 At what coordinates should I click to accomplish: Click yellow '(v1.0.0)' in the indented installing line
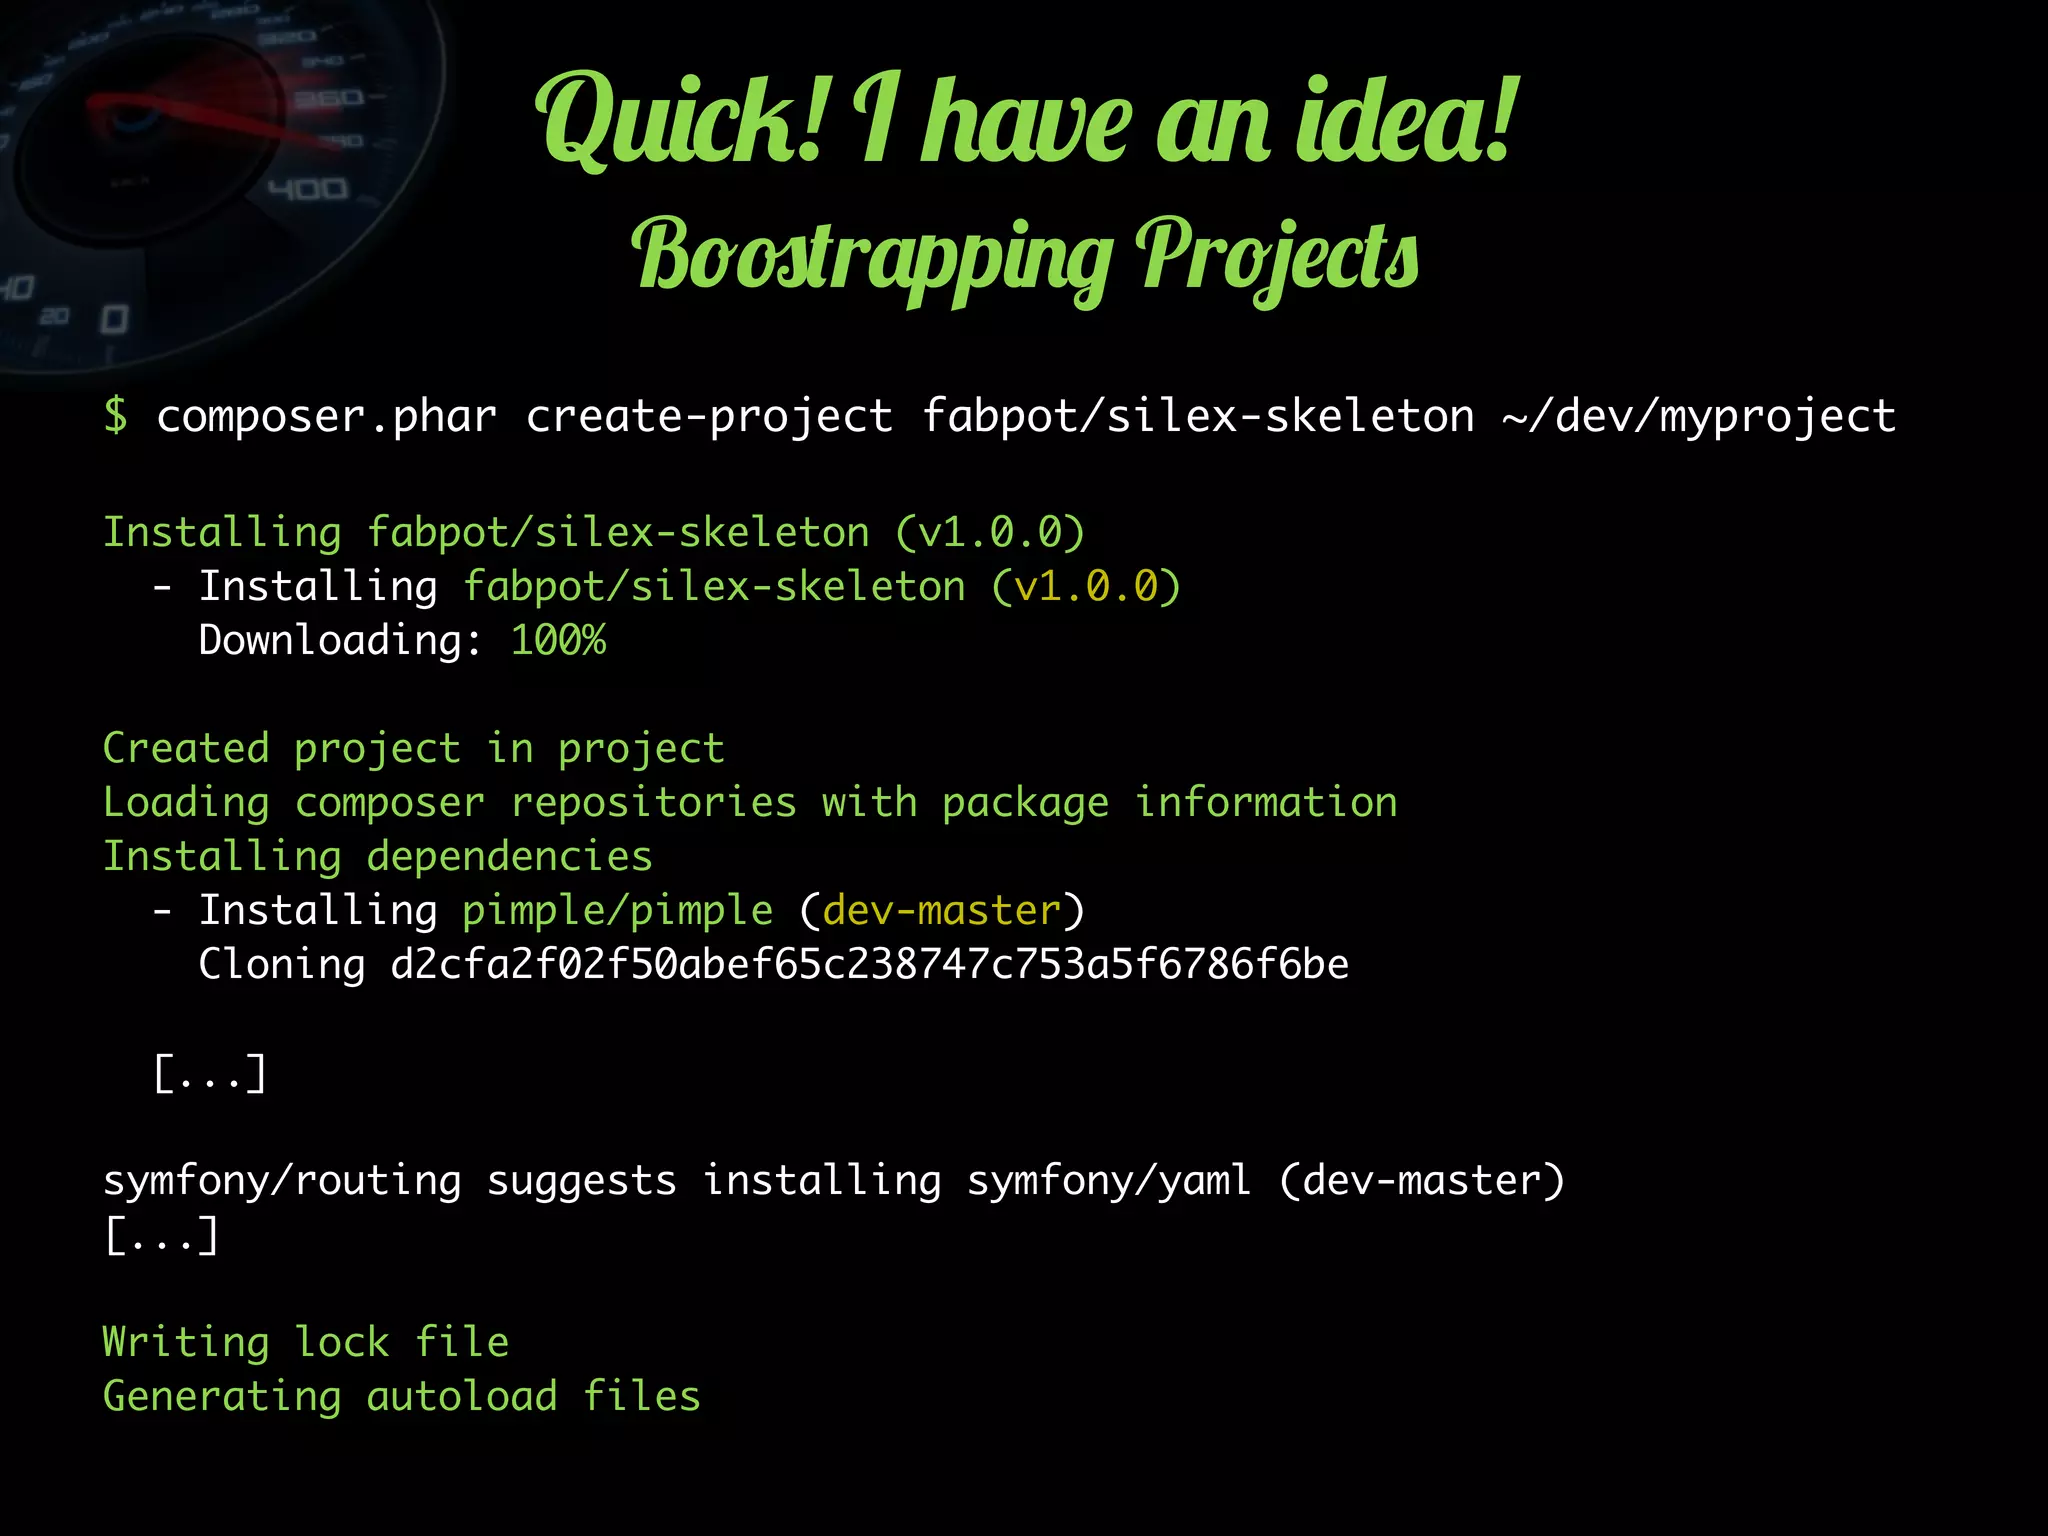(1086, 587)
